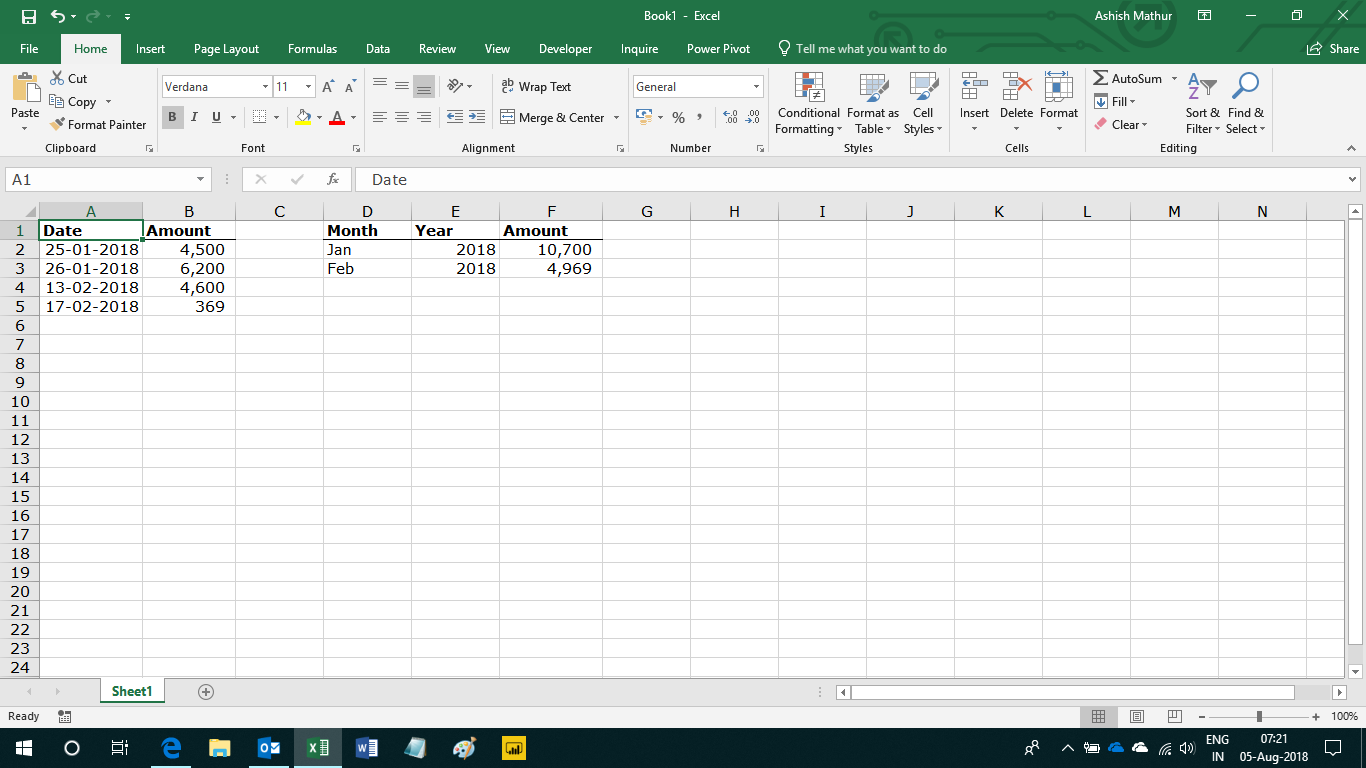This screenshot has height=768, width=1366.
Task: Switch to Page Break Preview icon
Action: [1175, 716]
